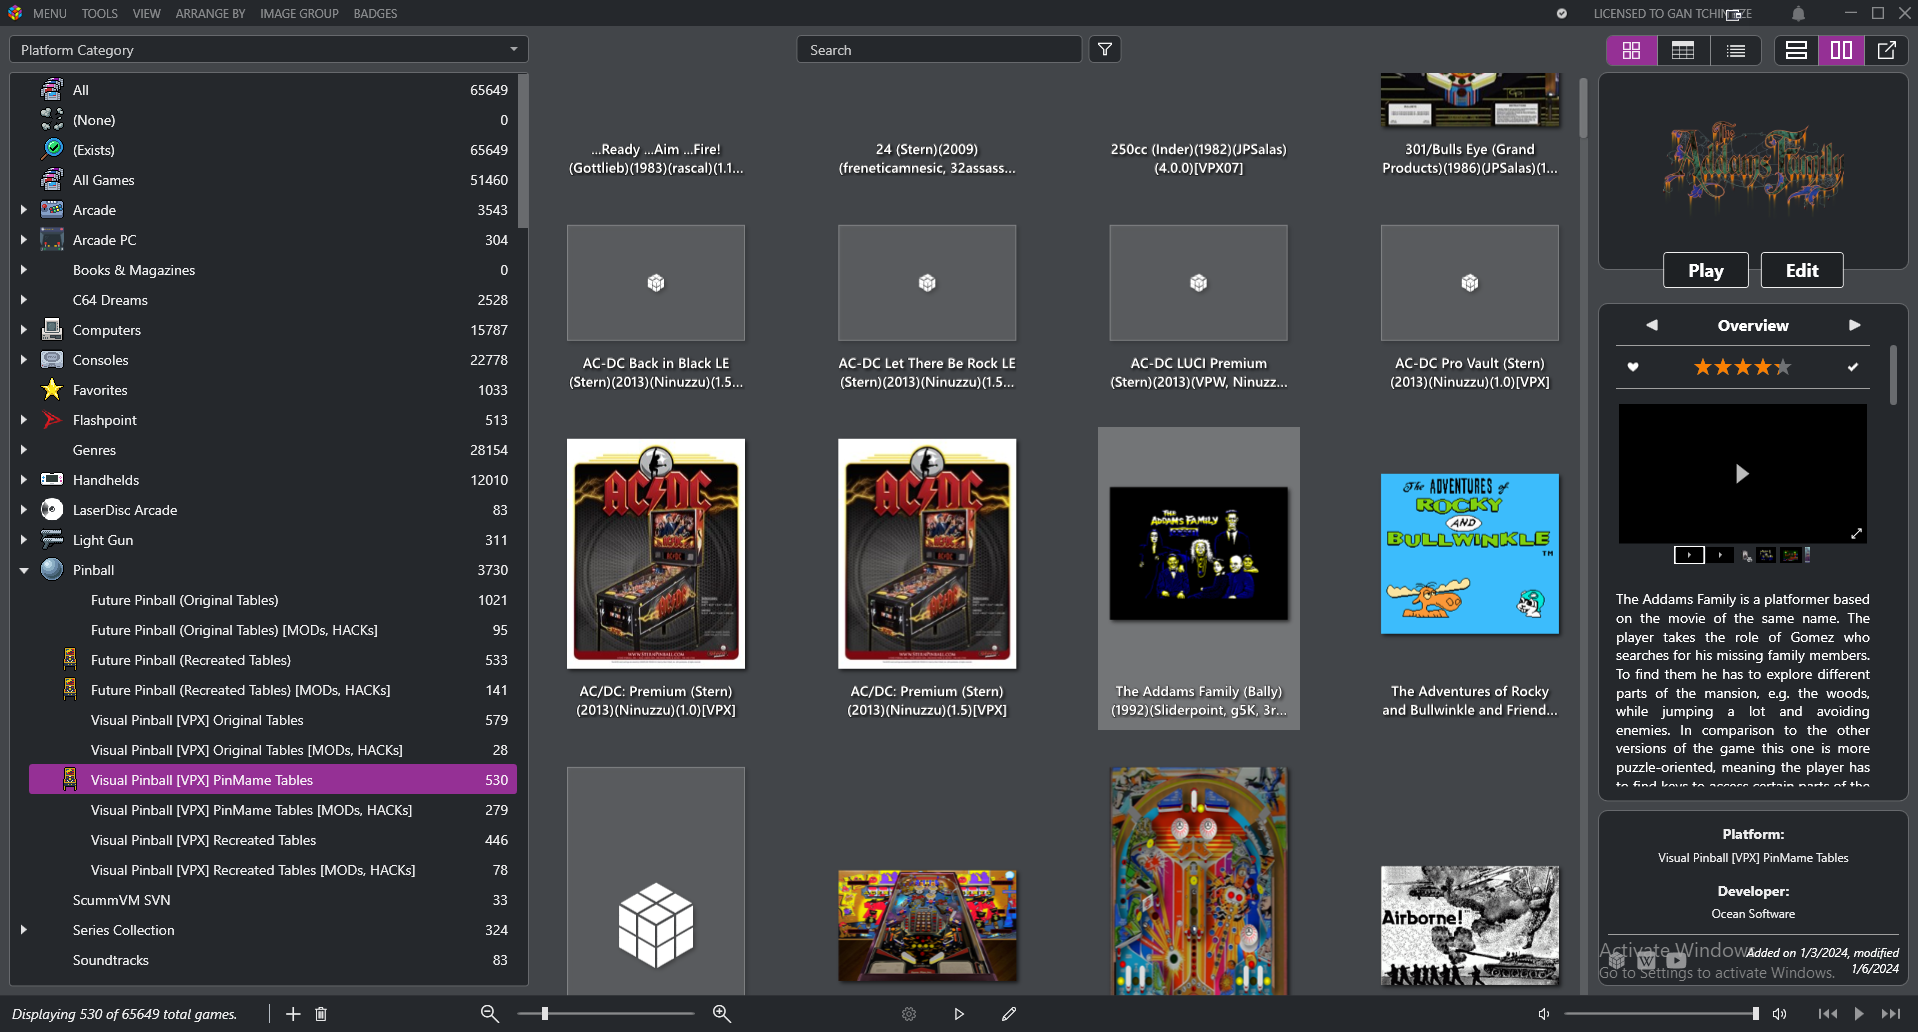The image size is (1918, 1032).
Task: Play music in bottom bar
Action: click(1859, 1014)
